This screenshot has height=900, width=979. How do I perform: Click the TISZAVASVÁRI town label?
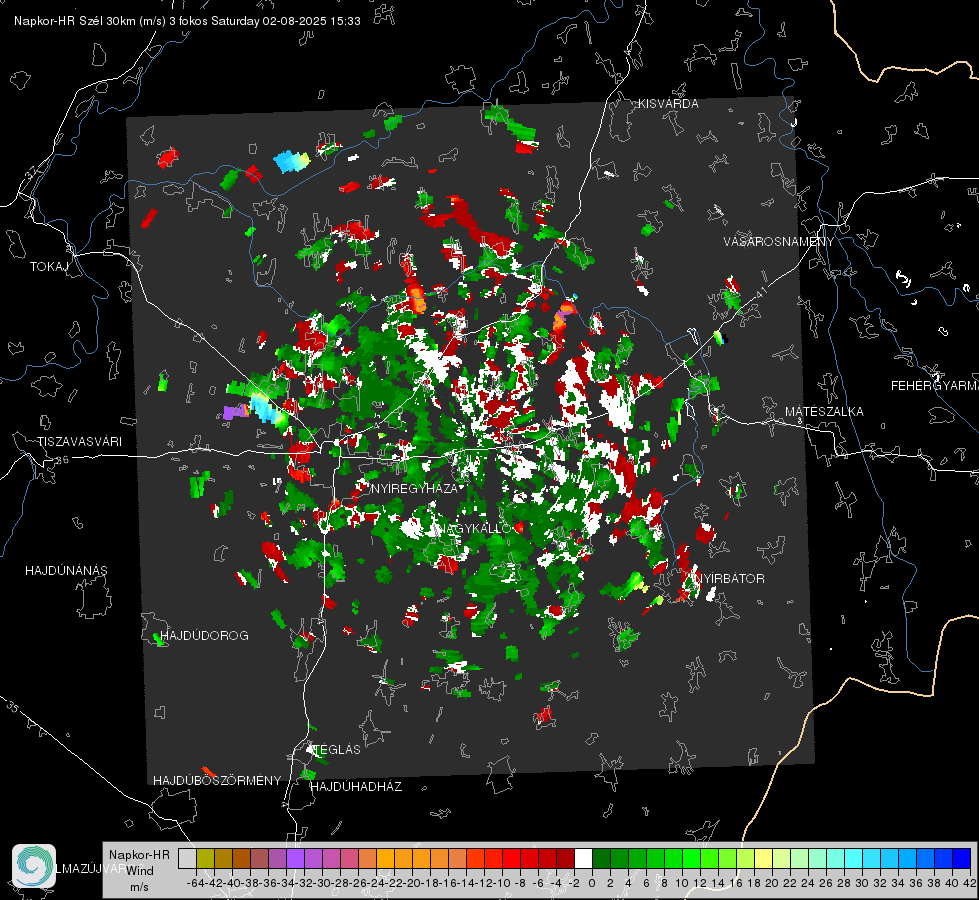tap(79, 442)
